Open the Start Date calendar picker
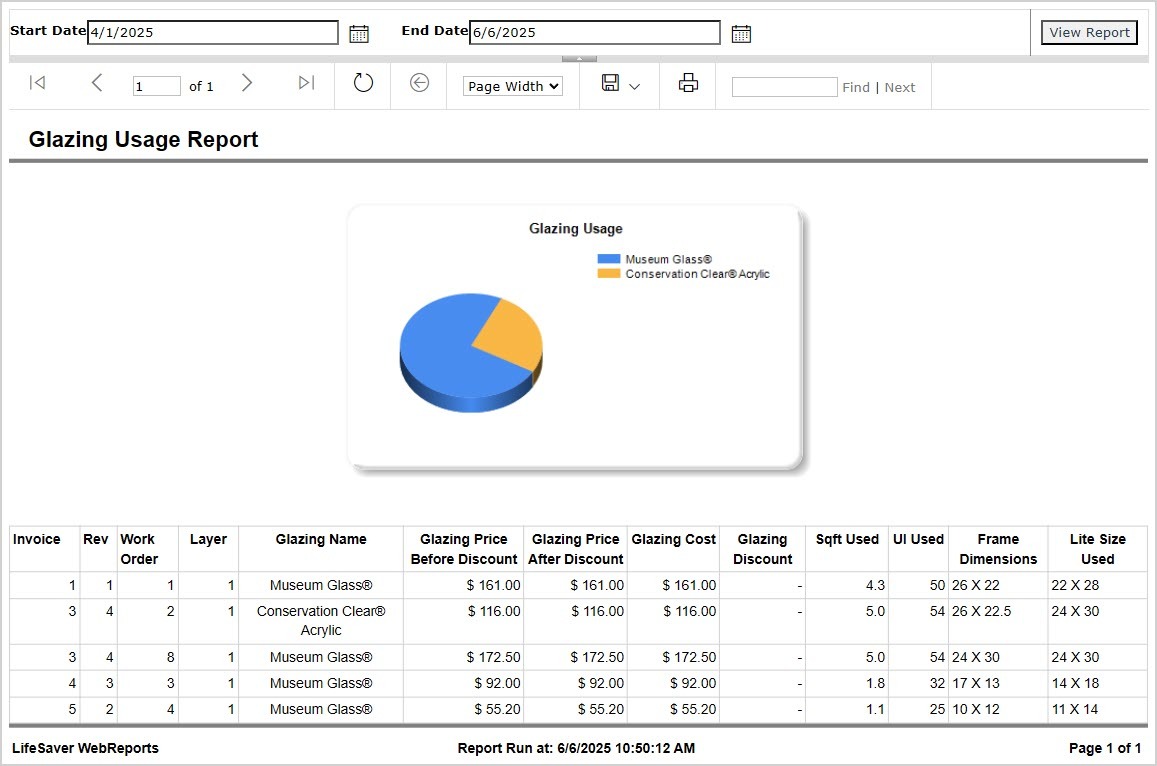This screenshot has height=766, width=1157. 359,32
